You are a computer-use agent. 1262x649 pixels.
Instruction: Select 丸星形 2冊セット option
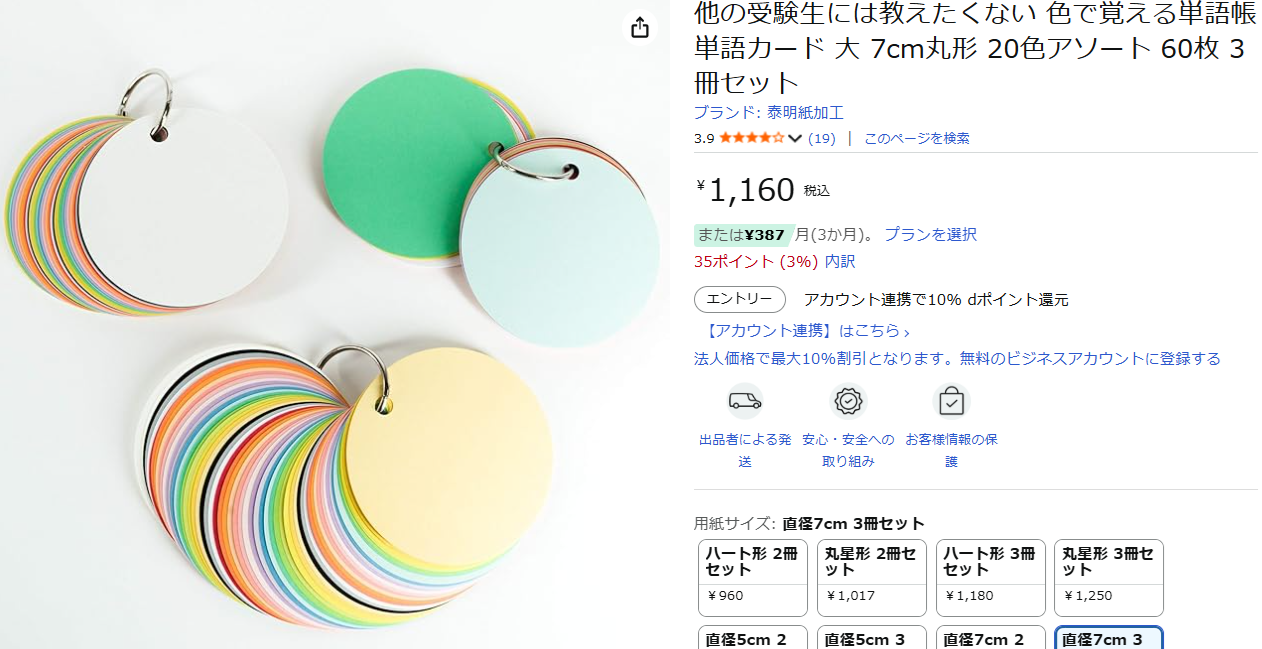pos(872,578)
